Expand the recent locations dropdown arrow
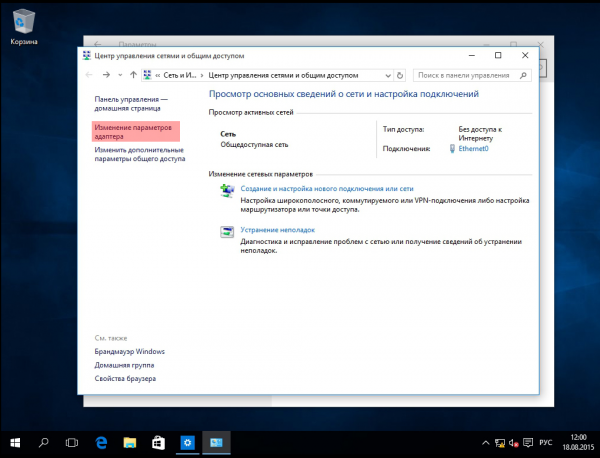The image size is (600, 458). click(x=120, y=75)
